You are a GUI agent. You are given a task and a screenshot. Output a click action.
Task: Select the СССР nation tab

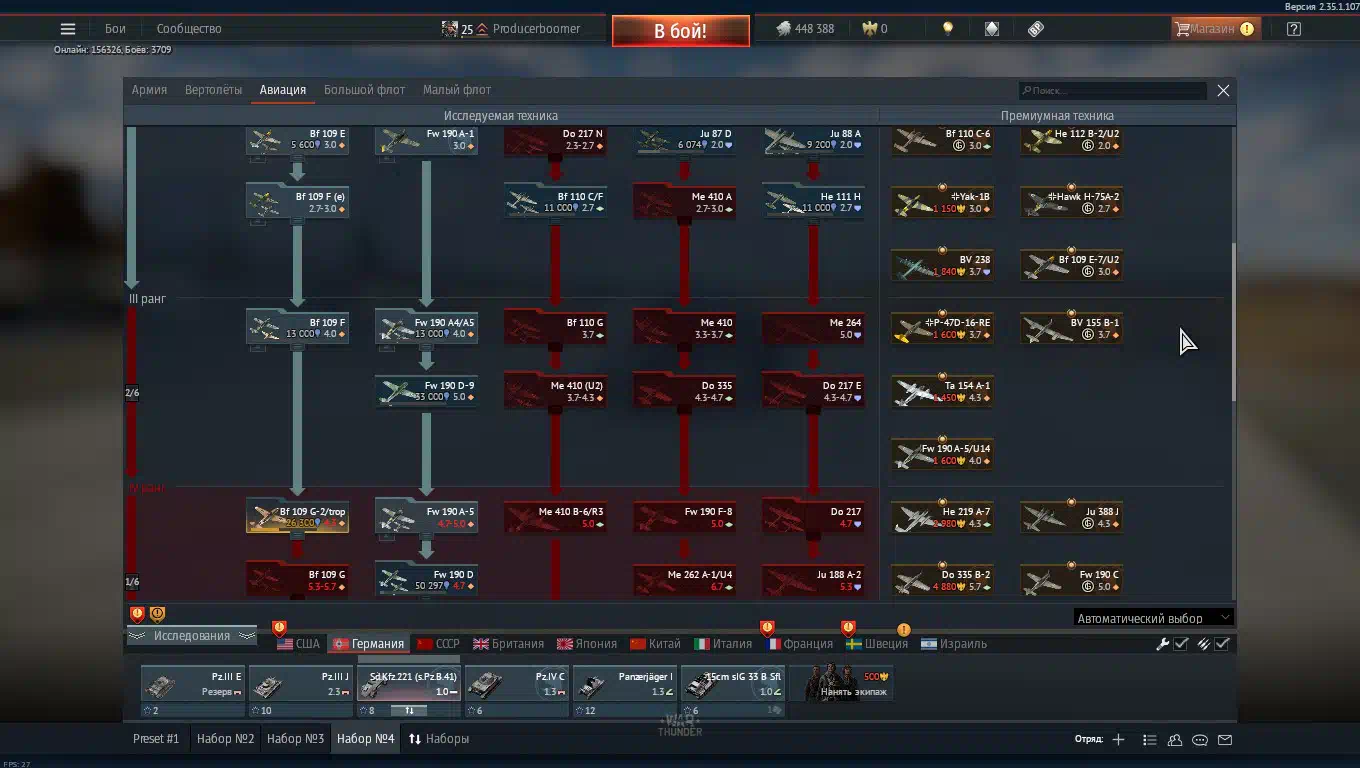tap(438, 644)
